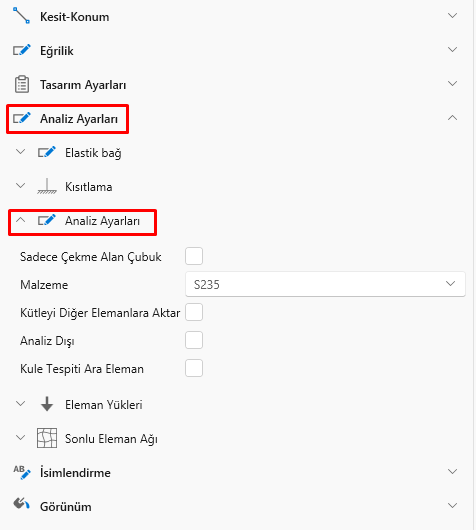The height and width of the screenshot is (530, 476).
Task: Open the Malzeme S235 dropdown
Action: point(325,284)
